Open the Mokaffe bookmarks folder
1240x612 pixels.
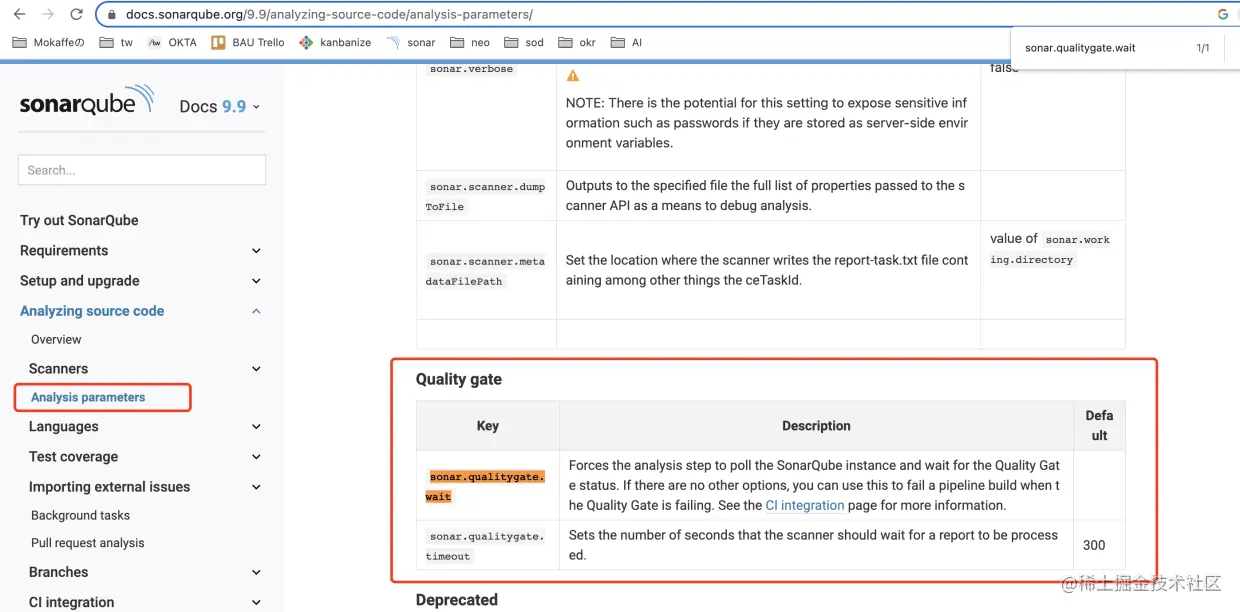tap(48, 42)
